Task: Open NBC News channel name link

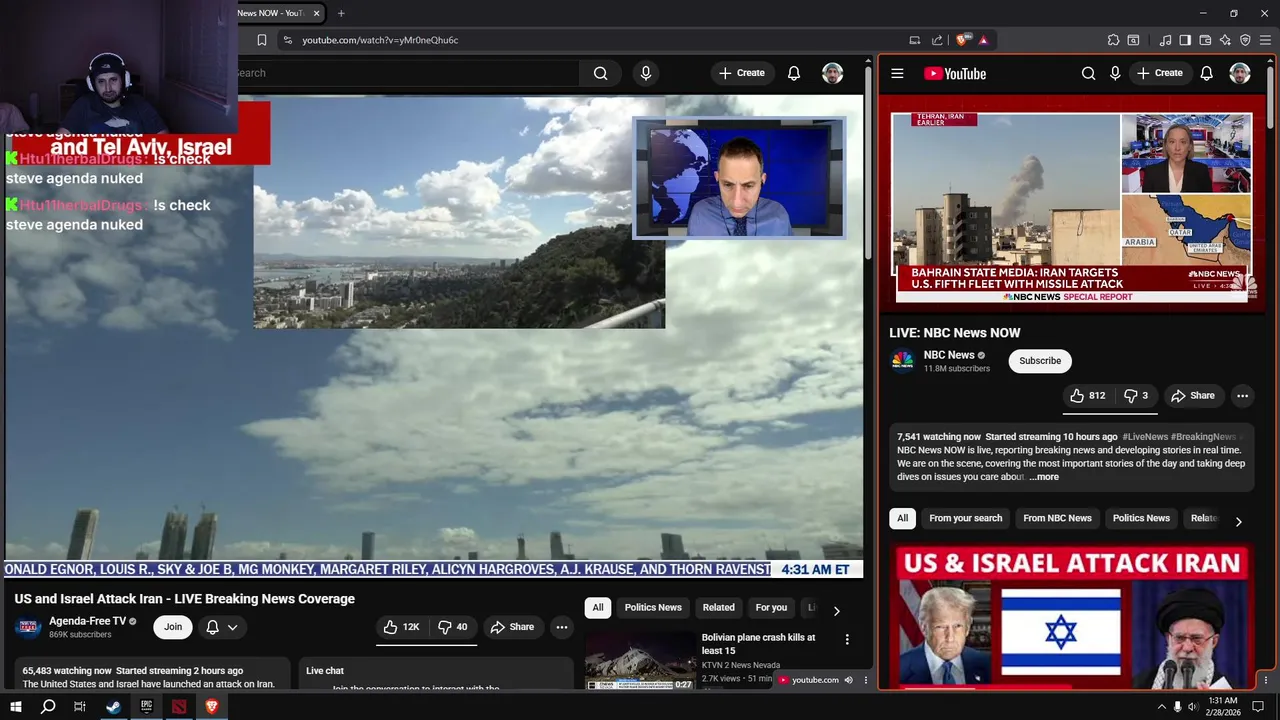Action: [x=949, y=355]
